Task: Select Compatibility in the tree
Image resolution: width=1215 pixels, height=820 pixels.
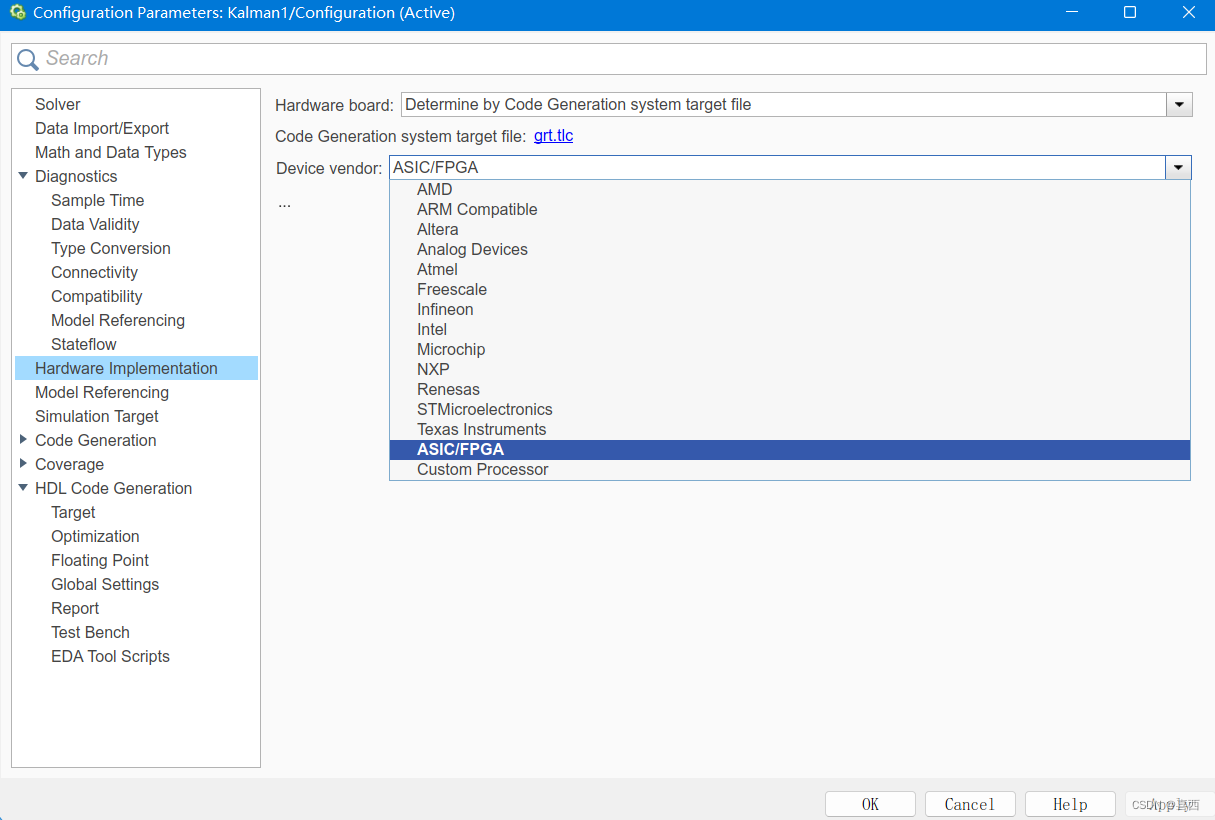Action: click(97, 297)
